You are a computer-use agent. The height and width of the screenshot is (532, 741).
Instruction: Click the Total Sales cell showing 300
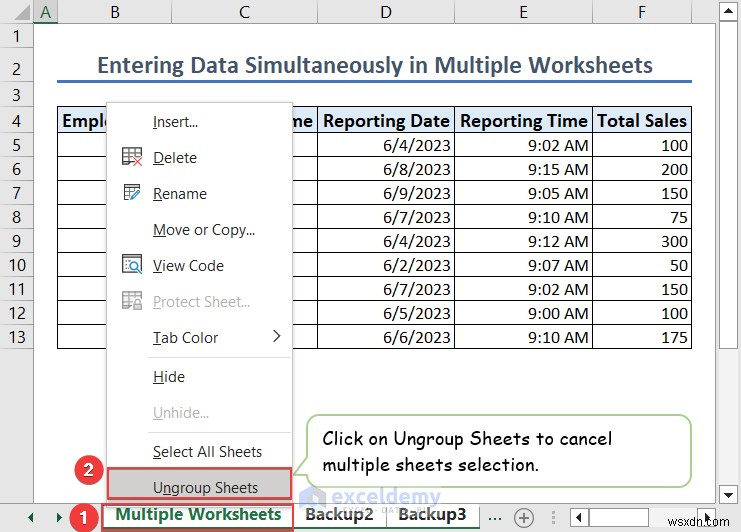point(642,241)
